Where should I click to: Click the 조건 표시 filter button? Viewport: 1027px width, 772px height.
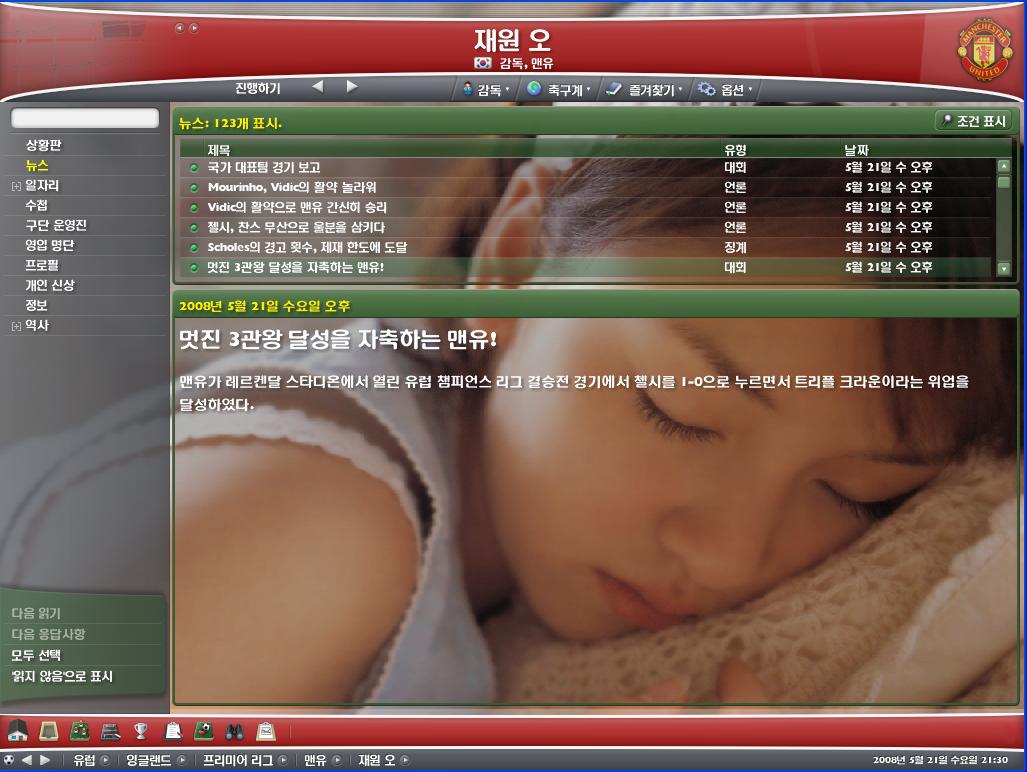coord(972,121)
